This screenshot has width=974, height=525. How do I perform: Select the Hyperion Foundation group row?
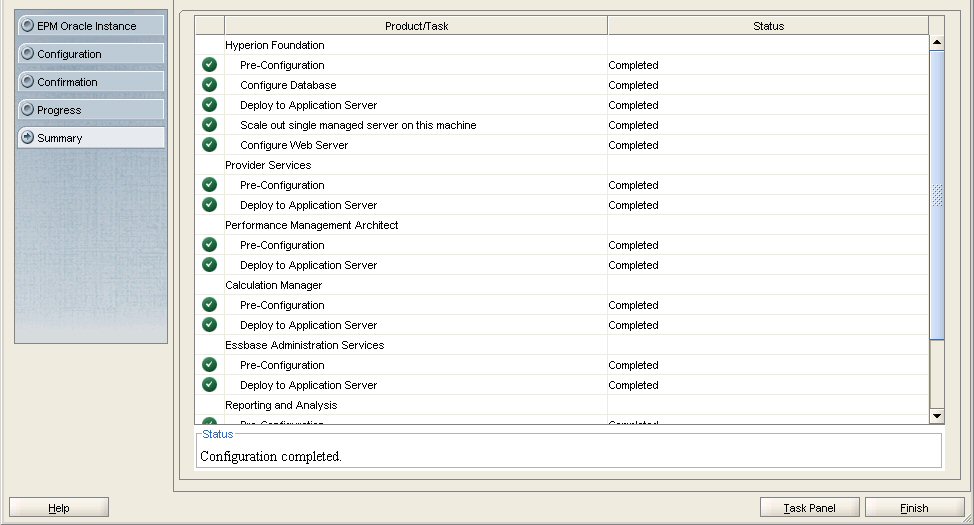(x=562, y=45)
